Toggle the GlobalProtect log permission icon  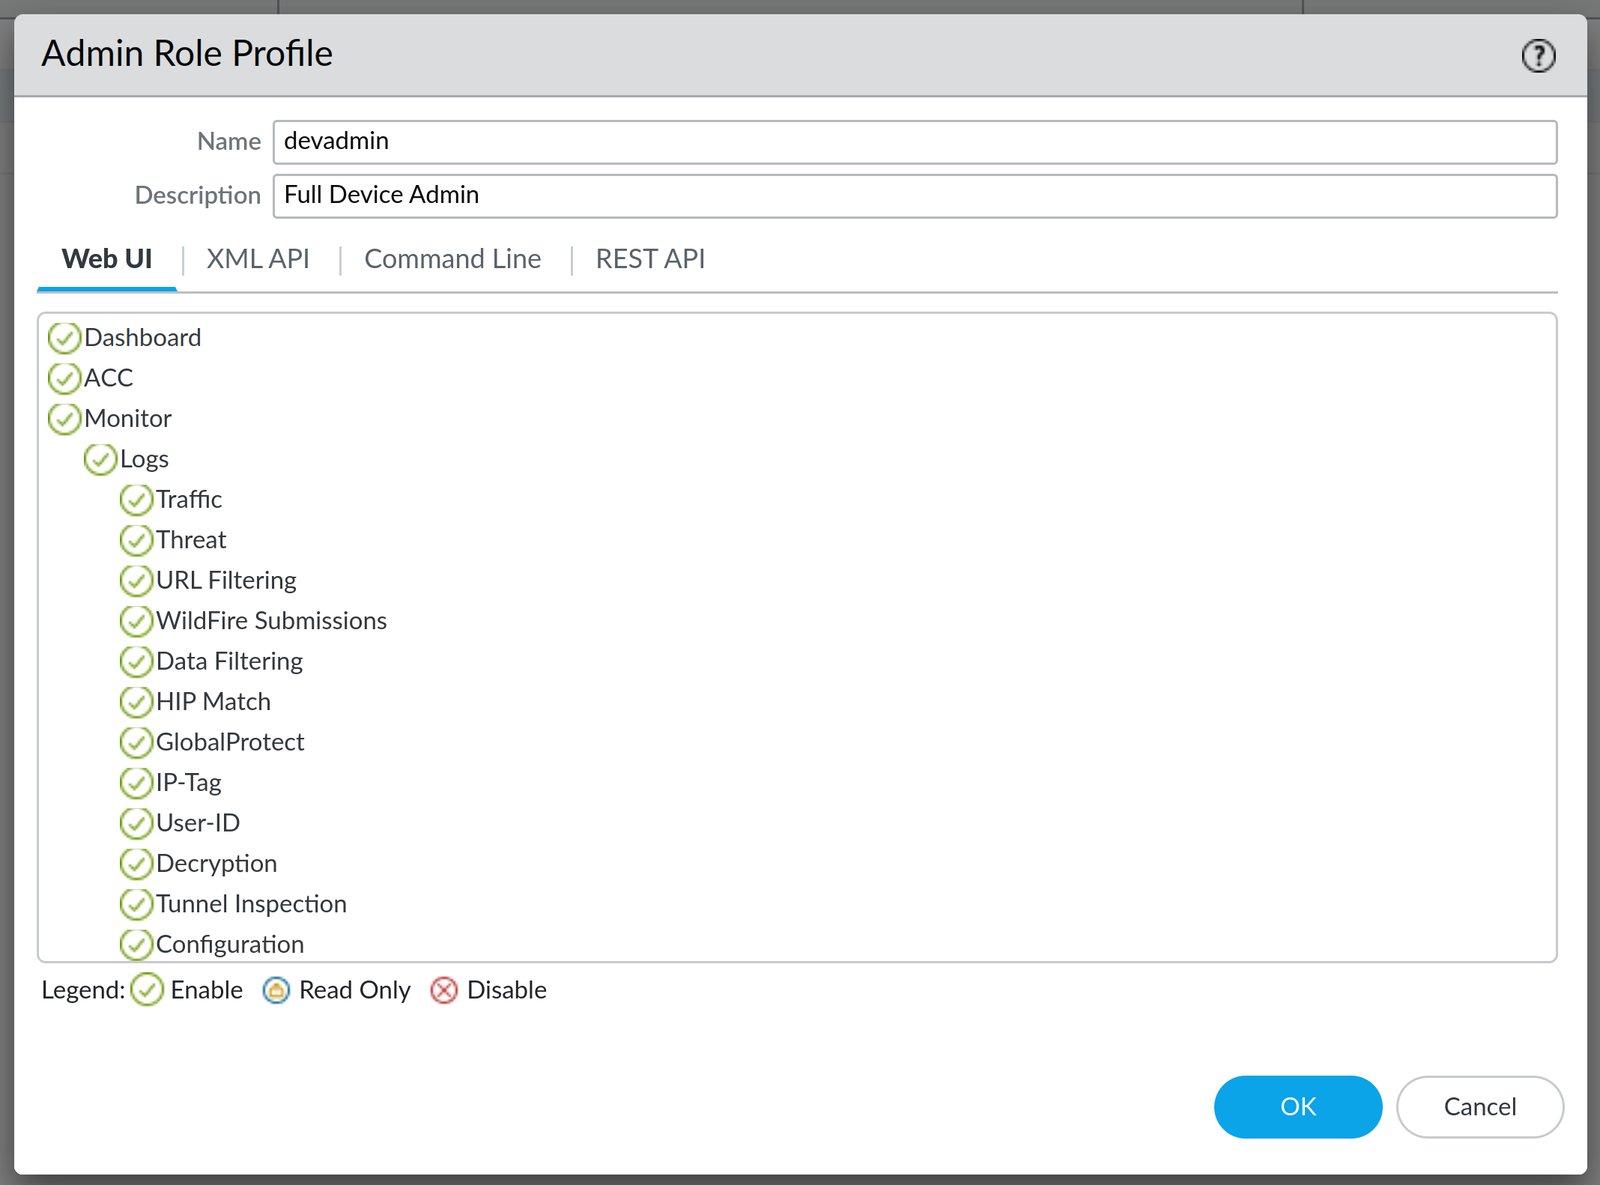click(x=137, y=742)
